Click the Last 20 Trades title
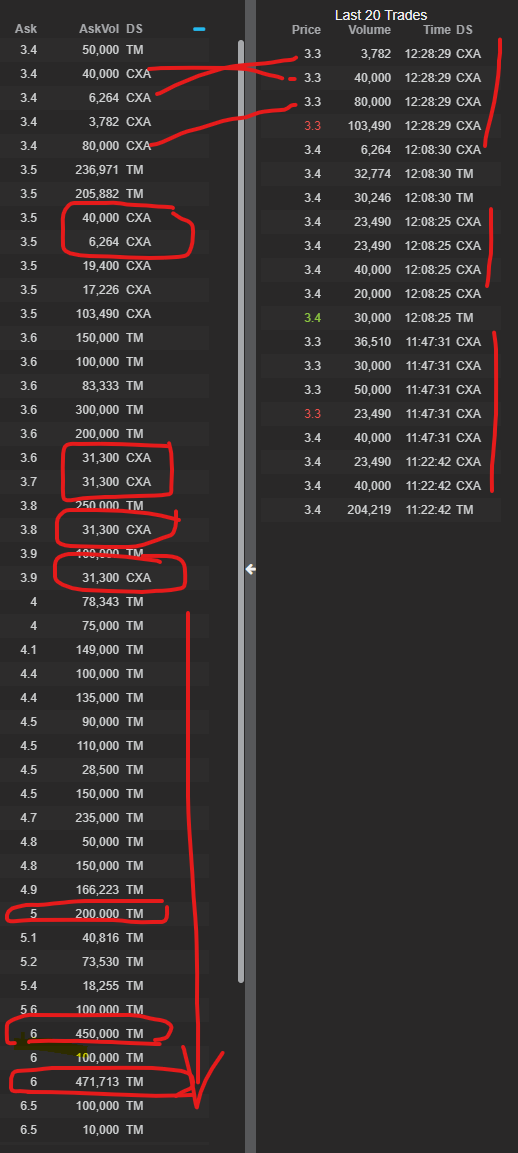The image size is (518, 1153). (381, 15)
